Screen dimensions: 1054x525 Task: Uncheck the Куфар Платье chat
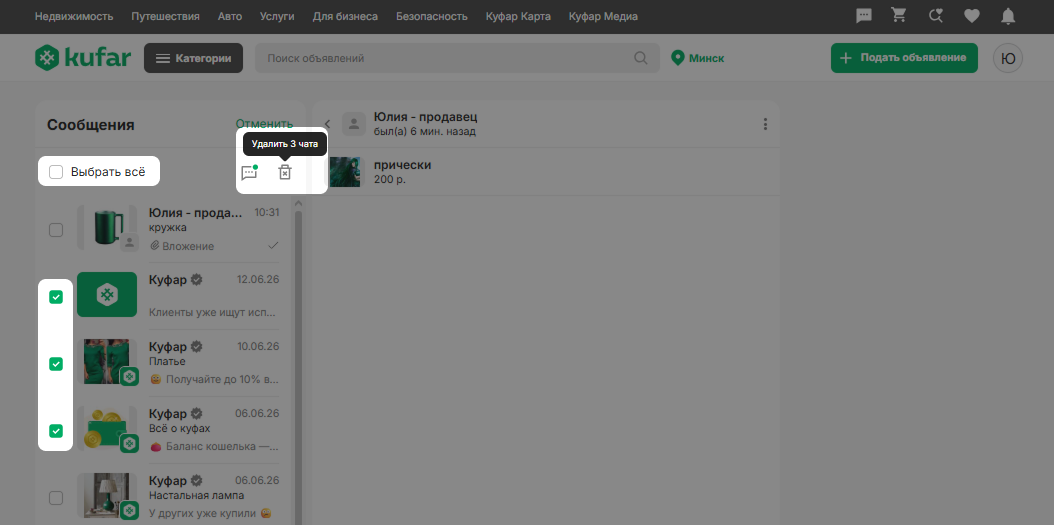point(56,364)
